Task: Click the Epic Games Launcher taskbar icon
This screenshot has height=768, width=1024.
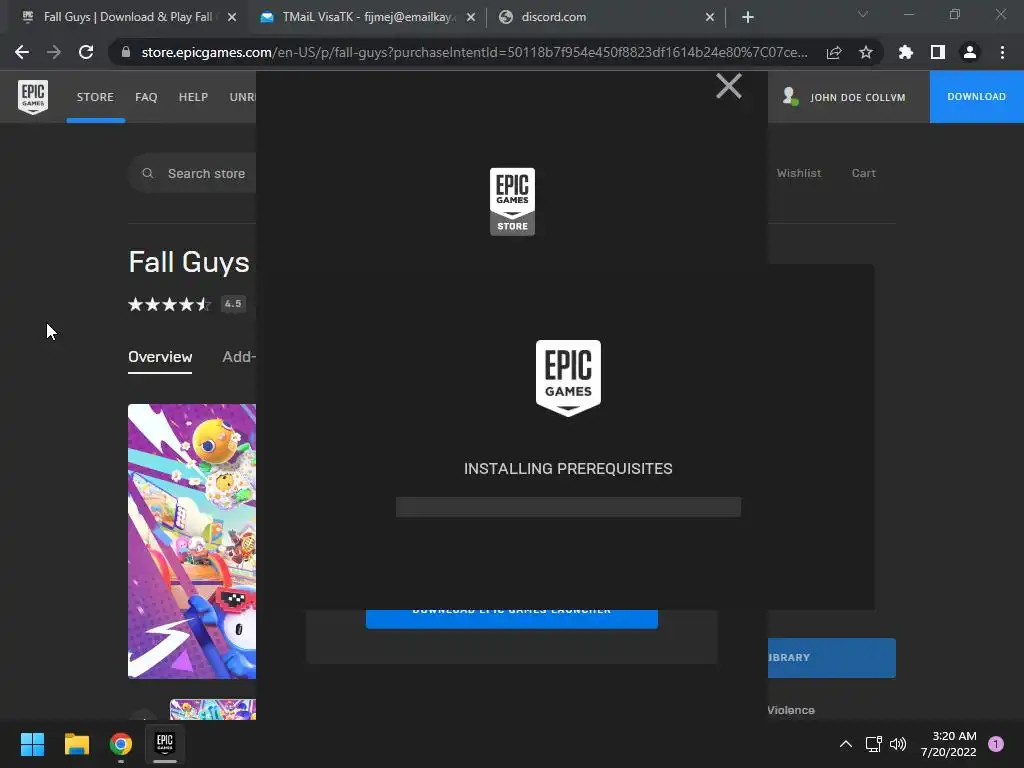Action: (x=165, y=743)
